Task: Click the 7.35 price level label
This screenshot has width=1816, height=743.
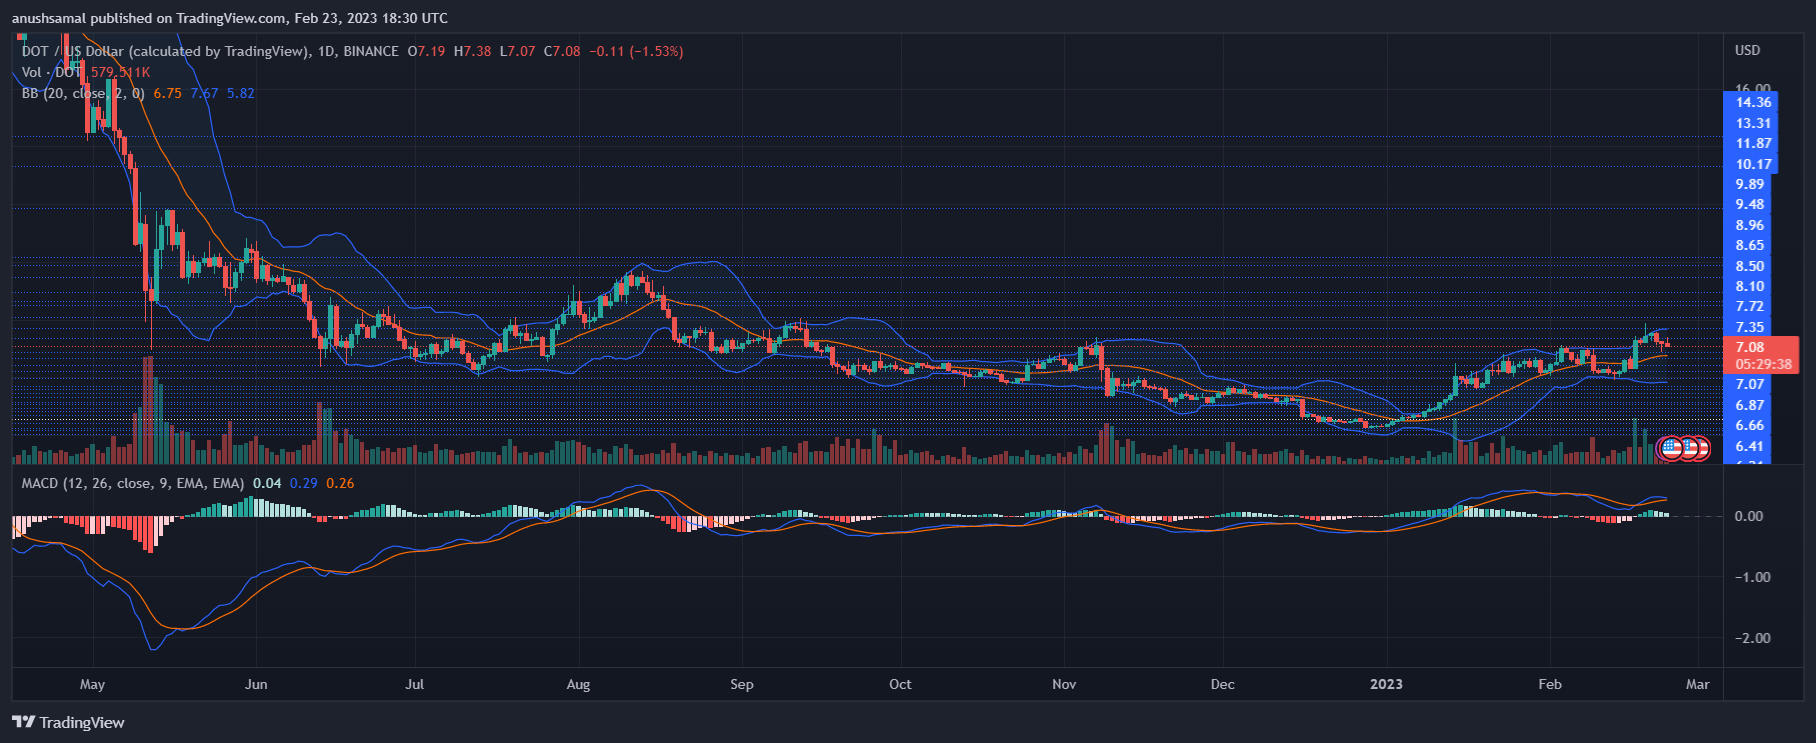Action: (1750, 327)
